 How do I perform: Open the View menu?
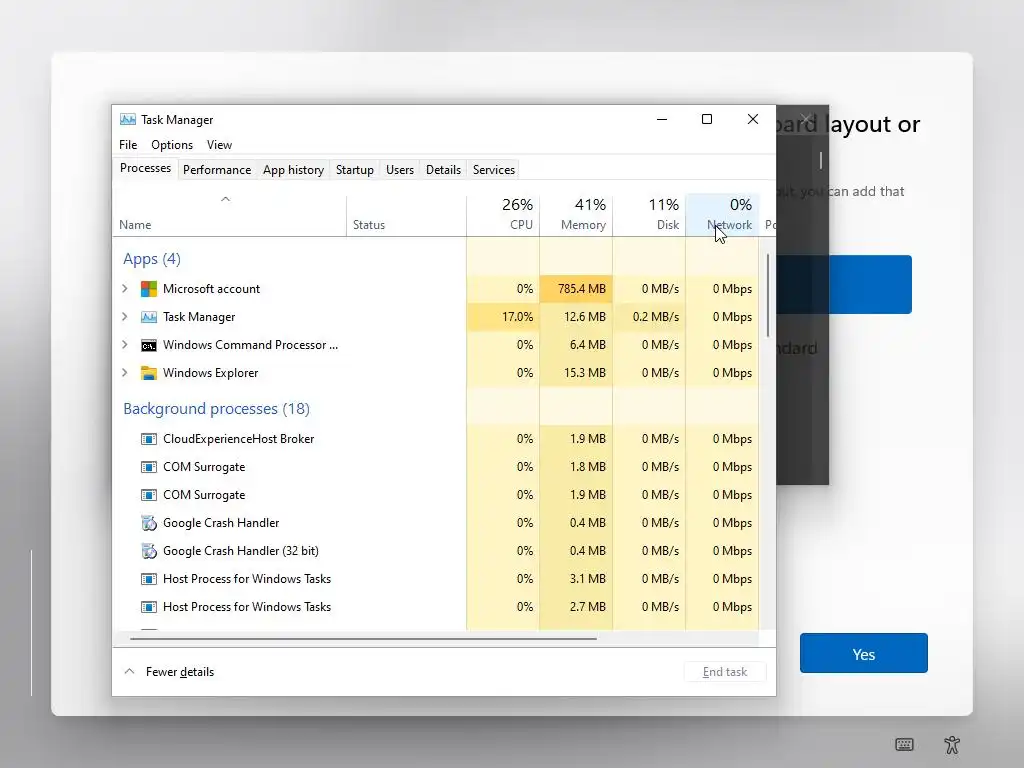click(x=219, y=145)
